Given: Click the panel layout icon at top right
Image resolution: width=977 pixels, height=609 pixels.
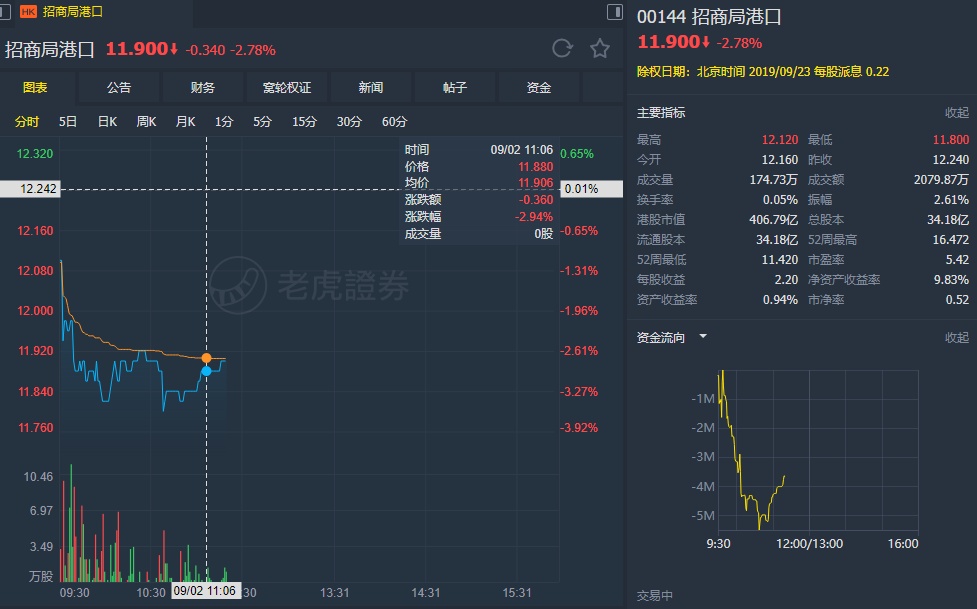Looking at the screenshot, I should tap(614, 12).
